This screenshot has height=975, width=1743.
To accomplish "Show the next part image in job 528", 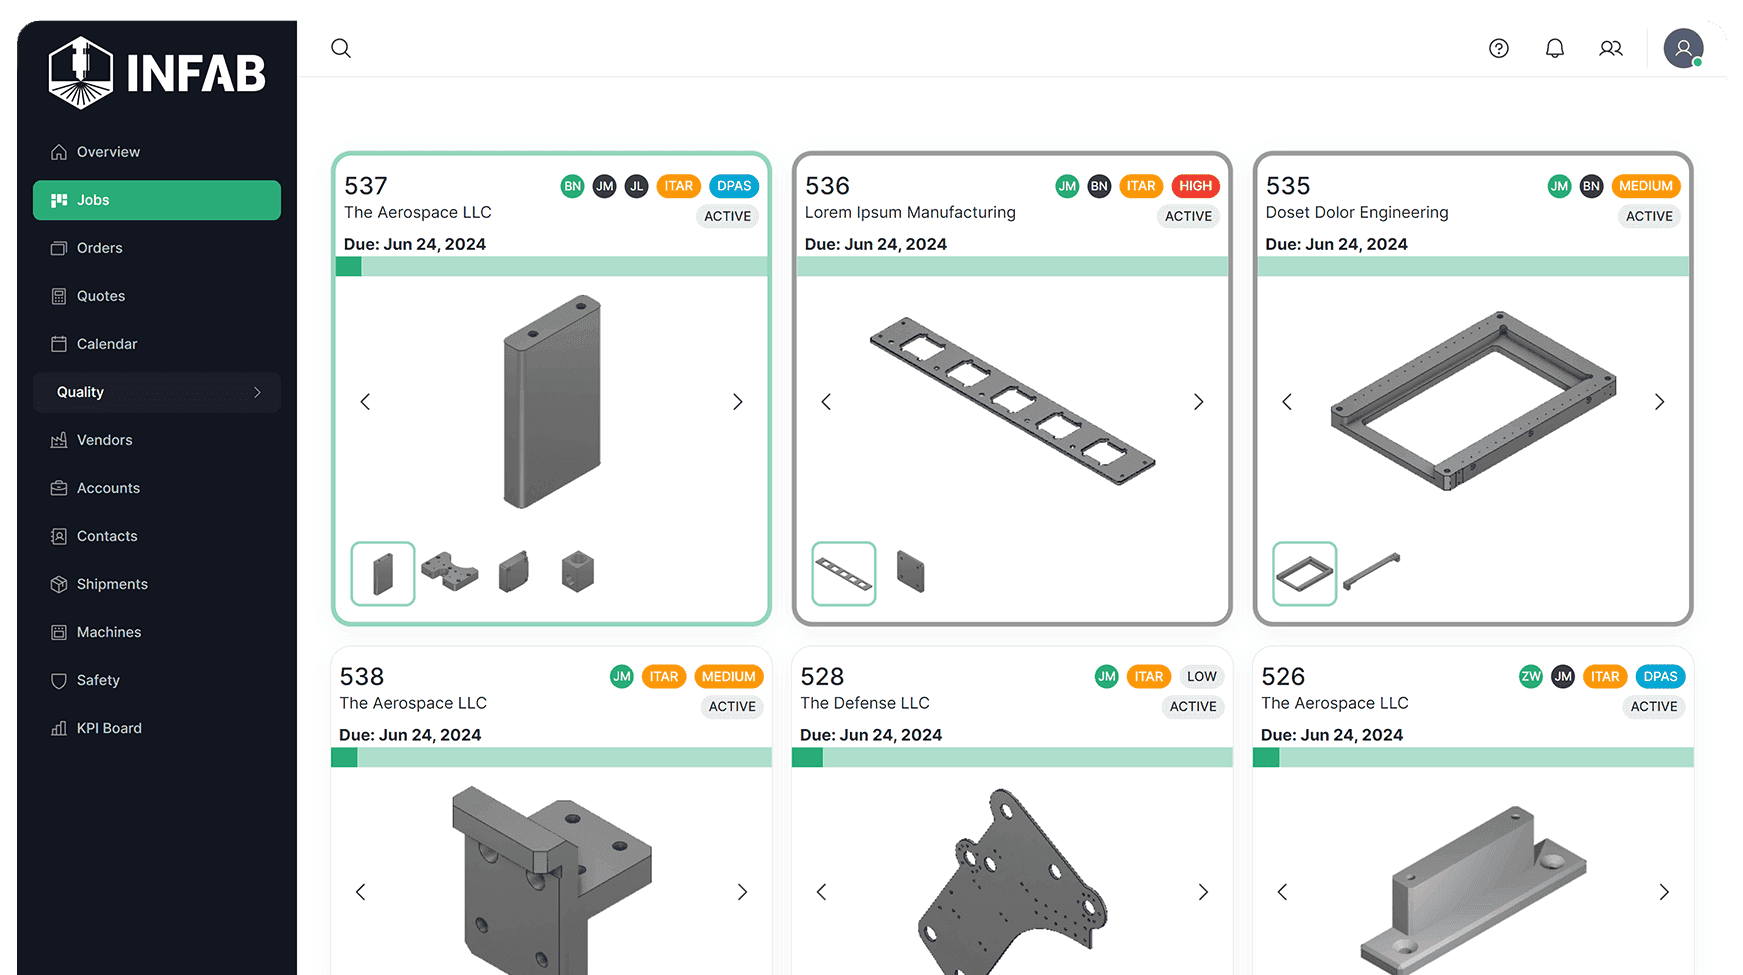I will [1203, 892].
